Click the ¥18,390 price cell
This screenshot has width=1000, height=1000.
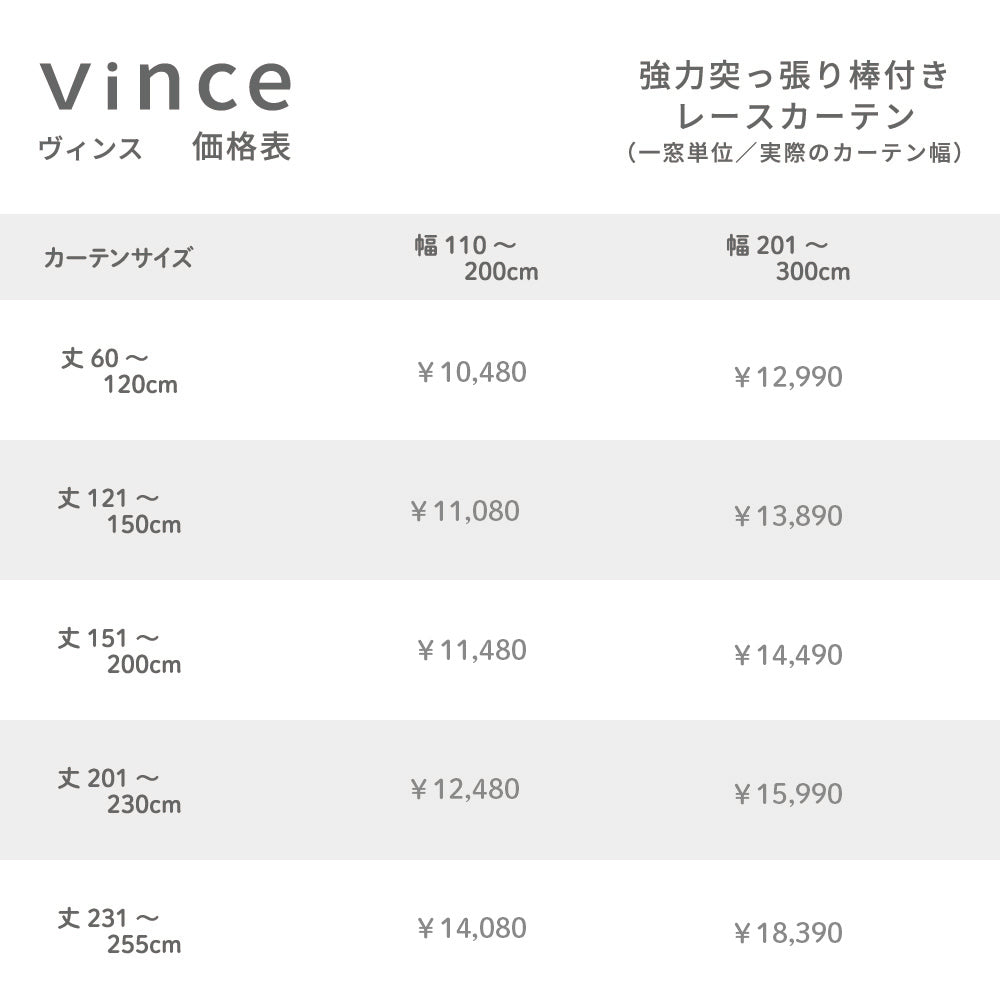(788, 934)
